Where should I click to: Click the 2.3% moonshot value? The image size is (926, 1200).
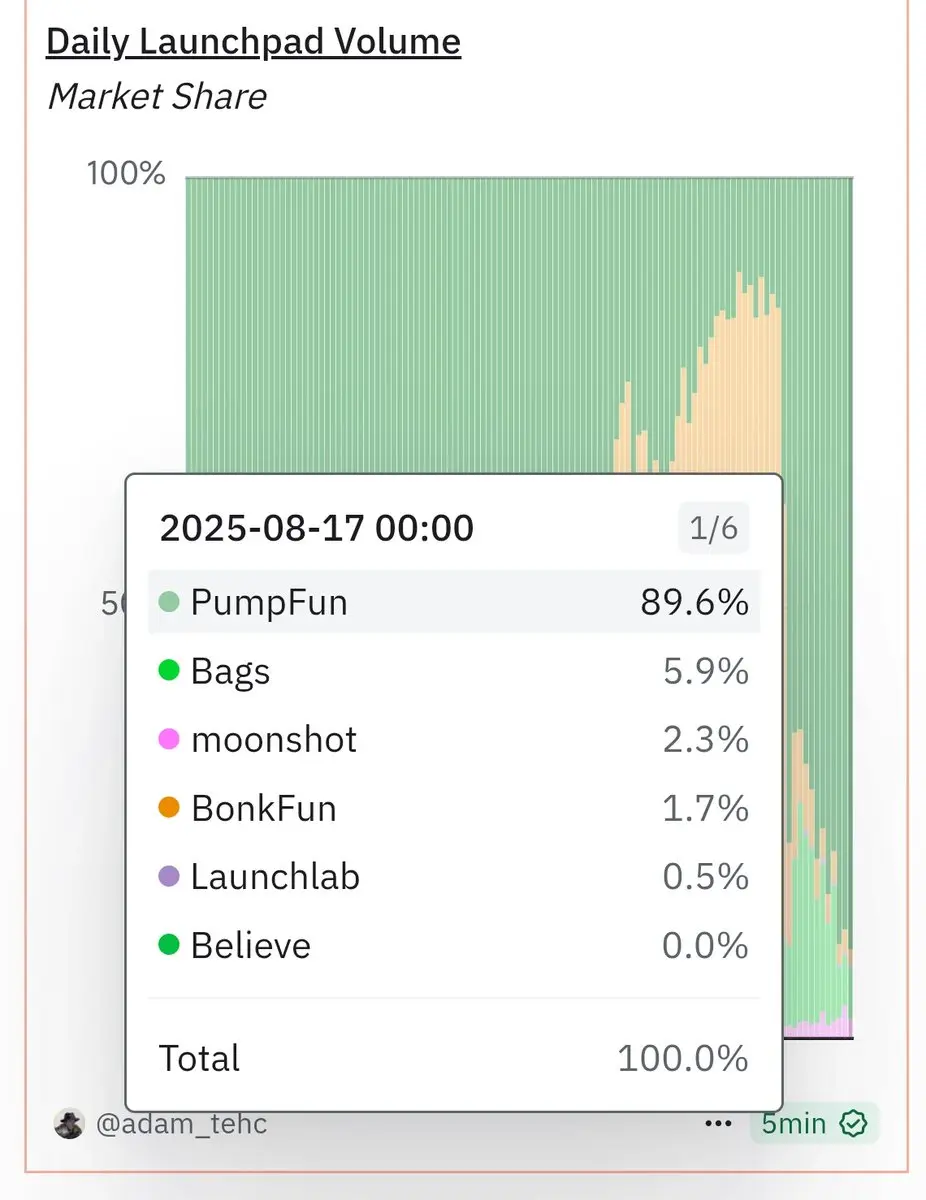706,740
